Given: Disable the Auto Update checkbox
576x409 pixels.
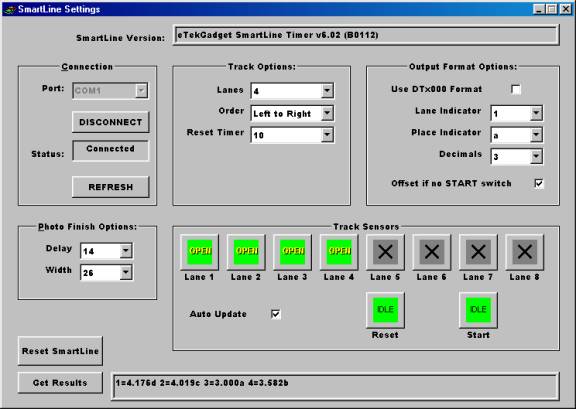Looking at the screenshot, I should click(276, 314).
